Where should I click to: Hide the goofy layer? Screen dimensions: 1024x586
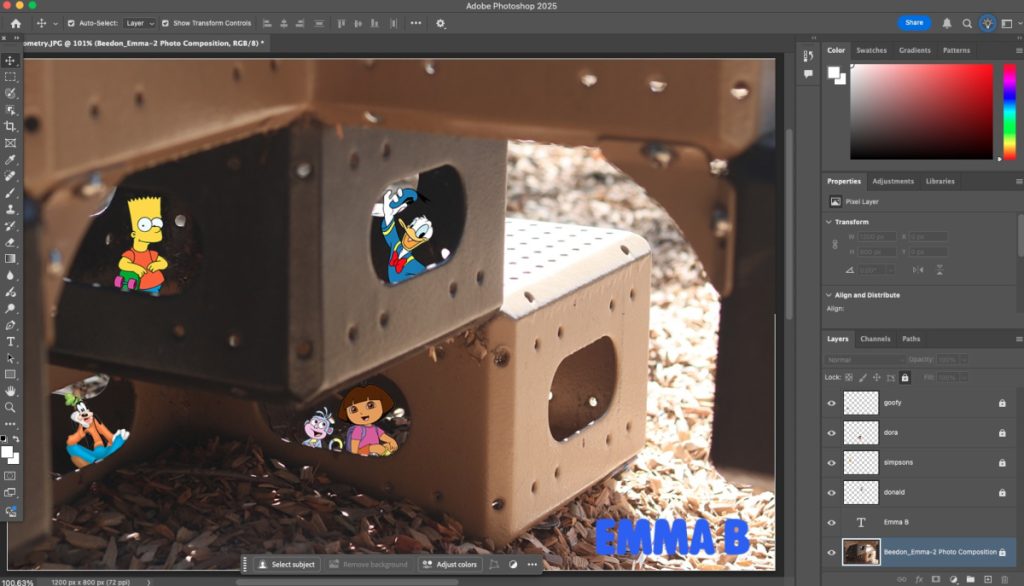pyautogui.click(x=831, y=403)
